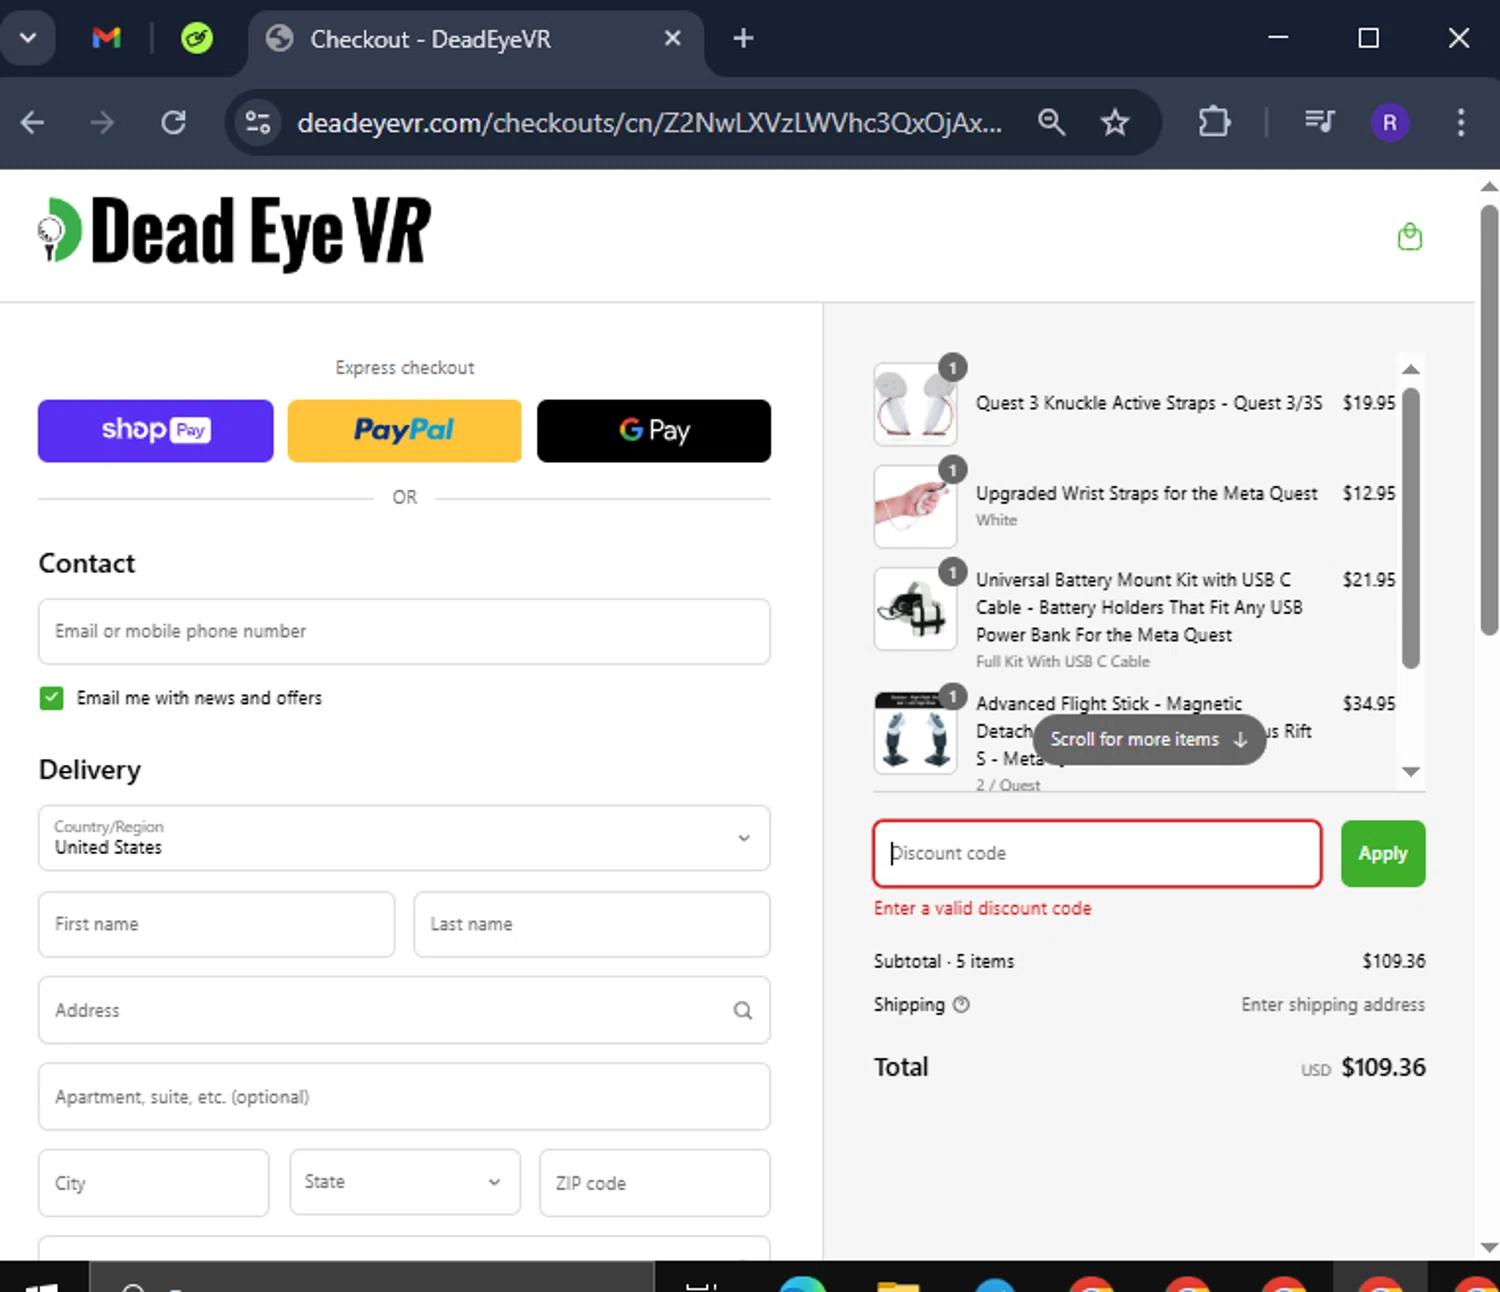Focus the Address field

point(404,1010)
